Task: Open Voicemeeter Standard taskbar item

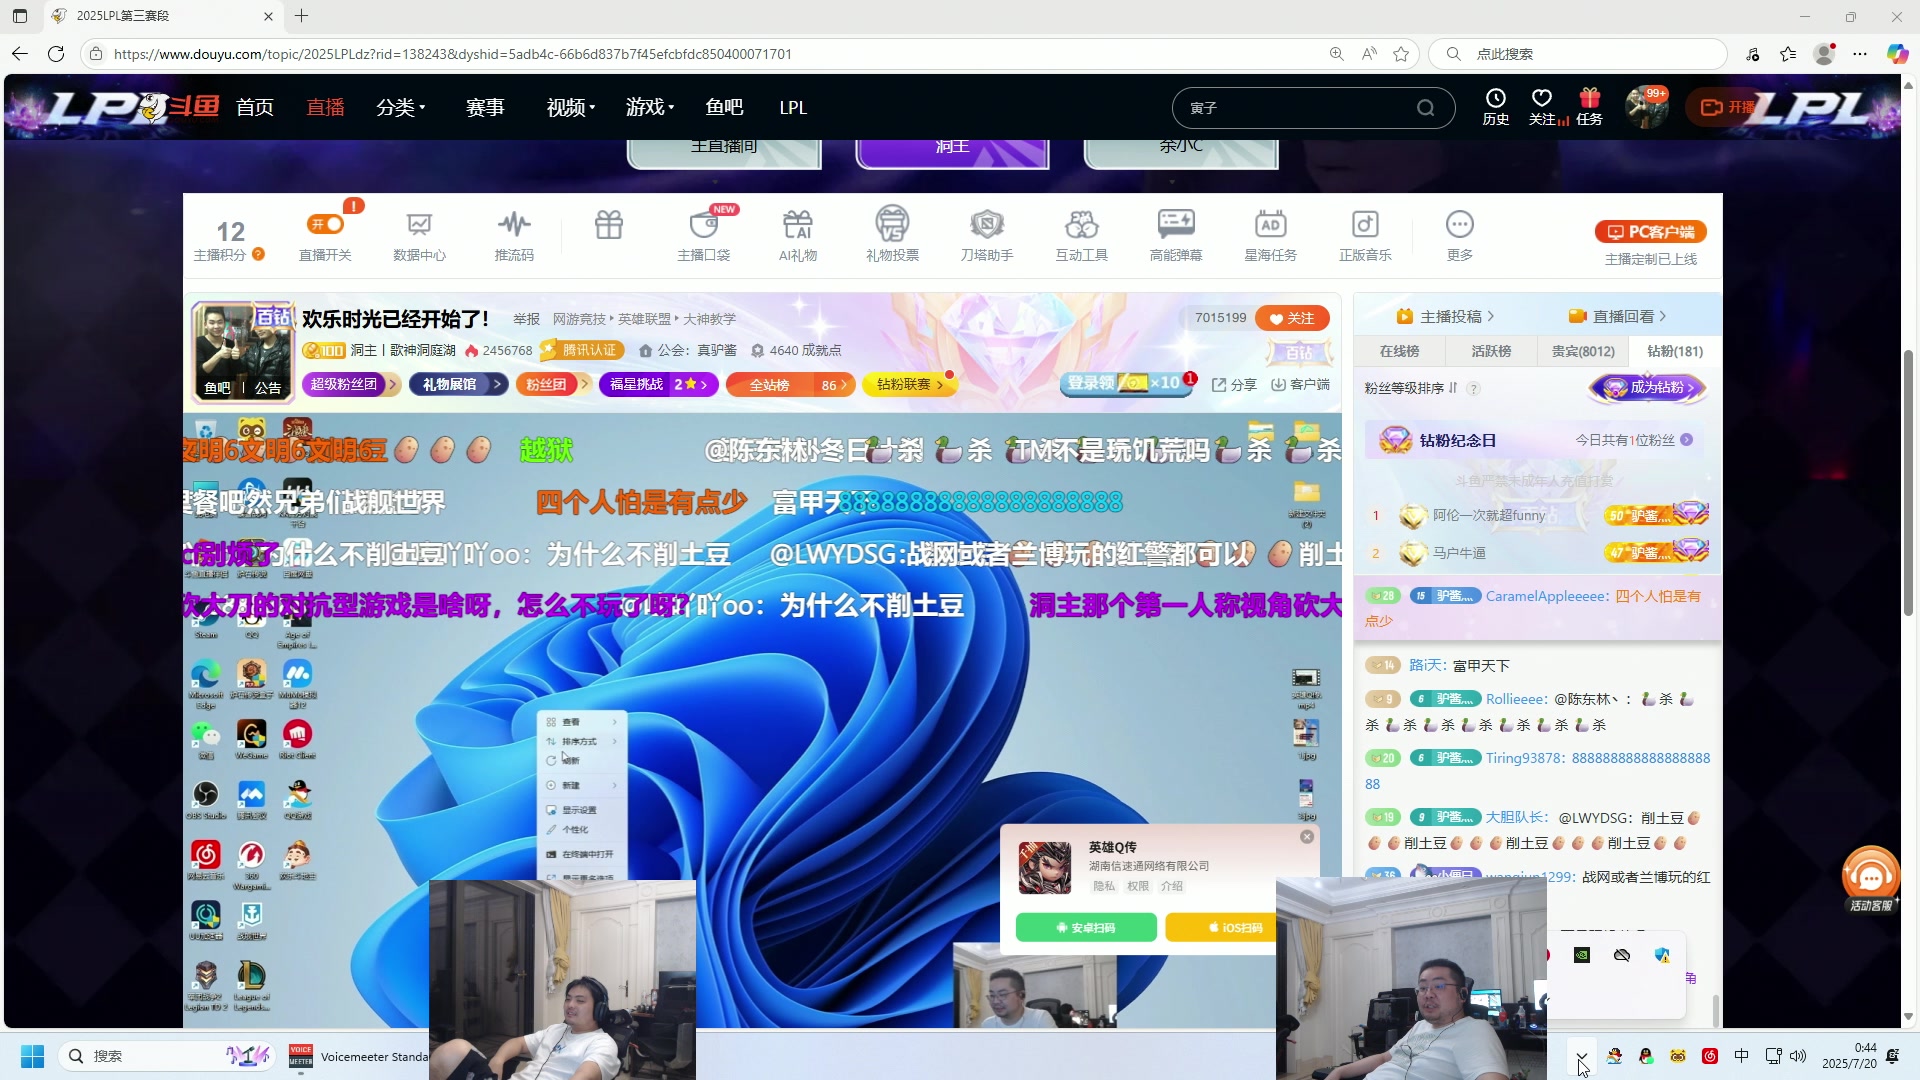Action: (357, 1056)
